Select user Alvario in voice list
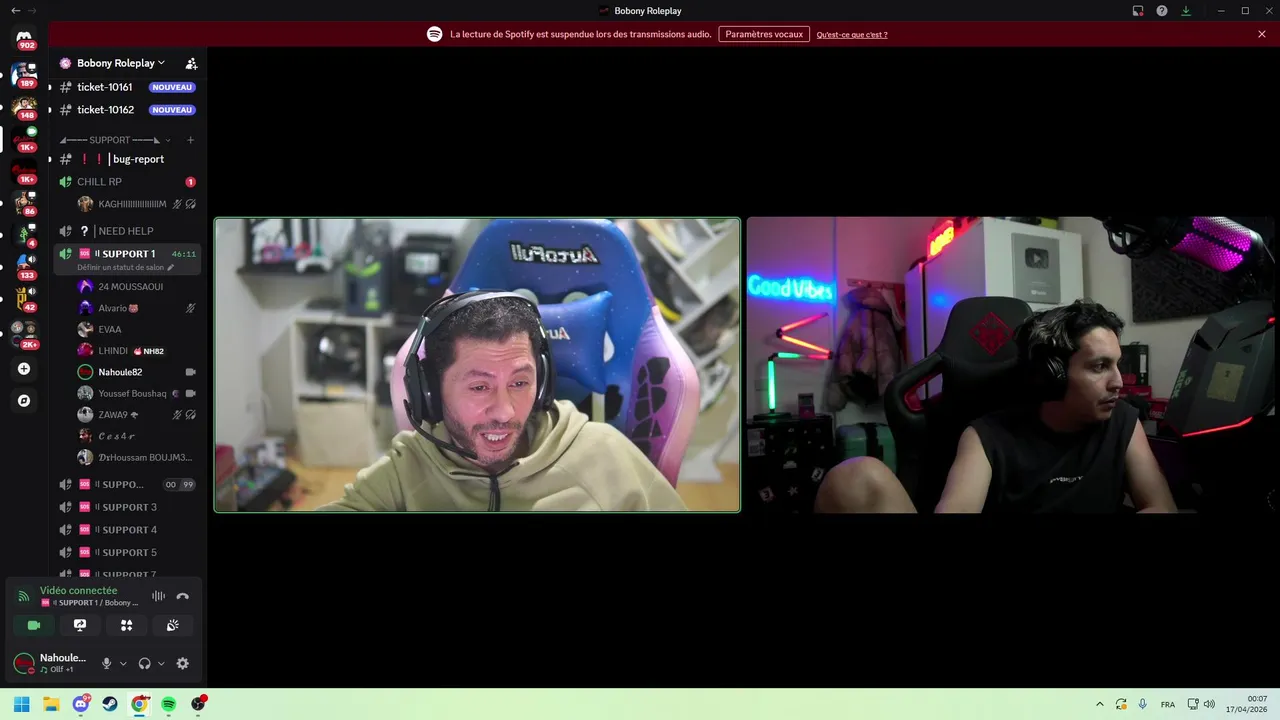Viewport: 1280px width, 720px height. click(x=138, y=308)
